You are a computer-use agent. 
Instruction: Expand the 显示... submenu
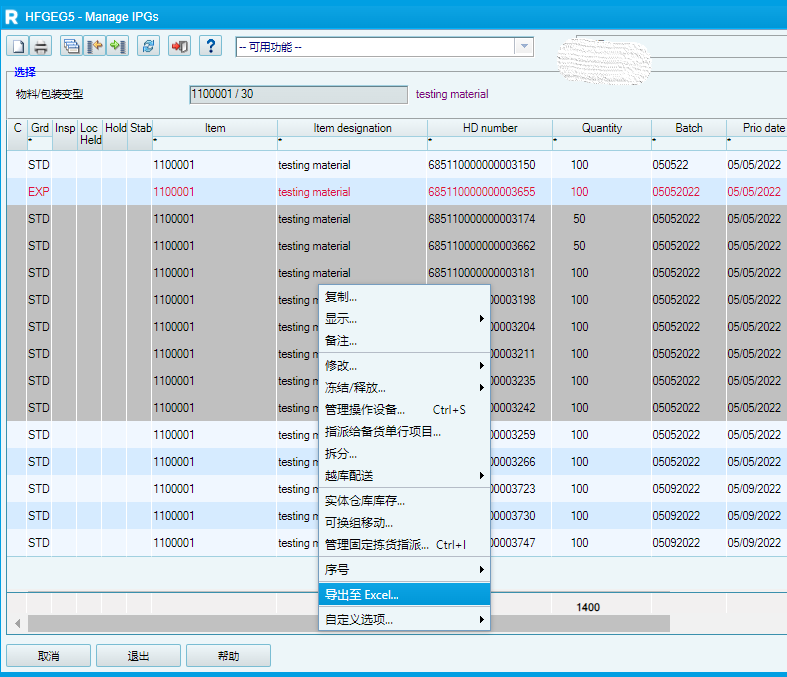pyautogui.click(x=405, y=319)
